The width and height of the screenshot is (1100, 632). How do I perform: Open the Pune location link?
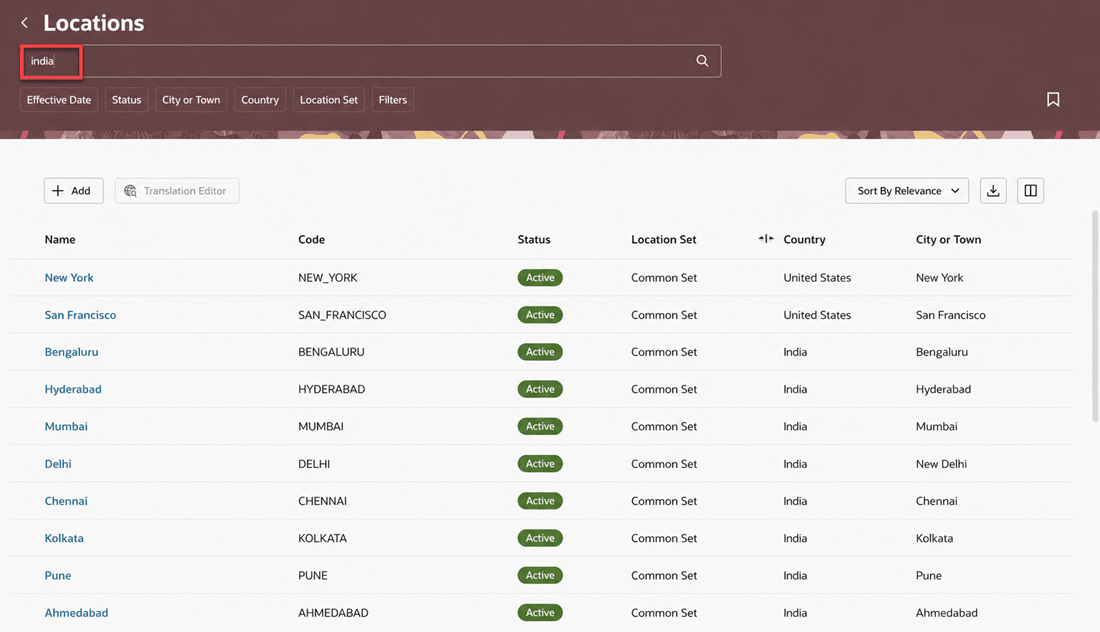(58, 575)
